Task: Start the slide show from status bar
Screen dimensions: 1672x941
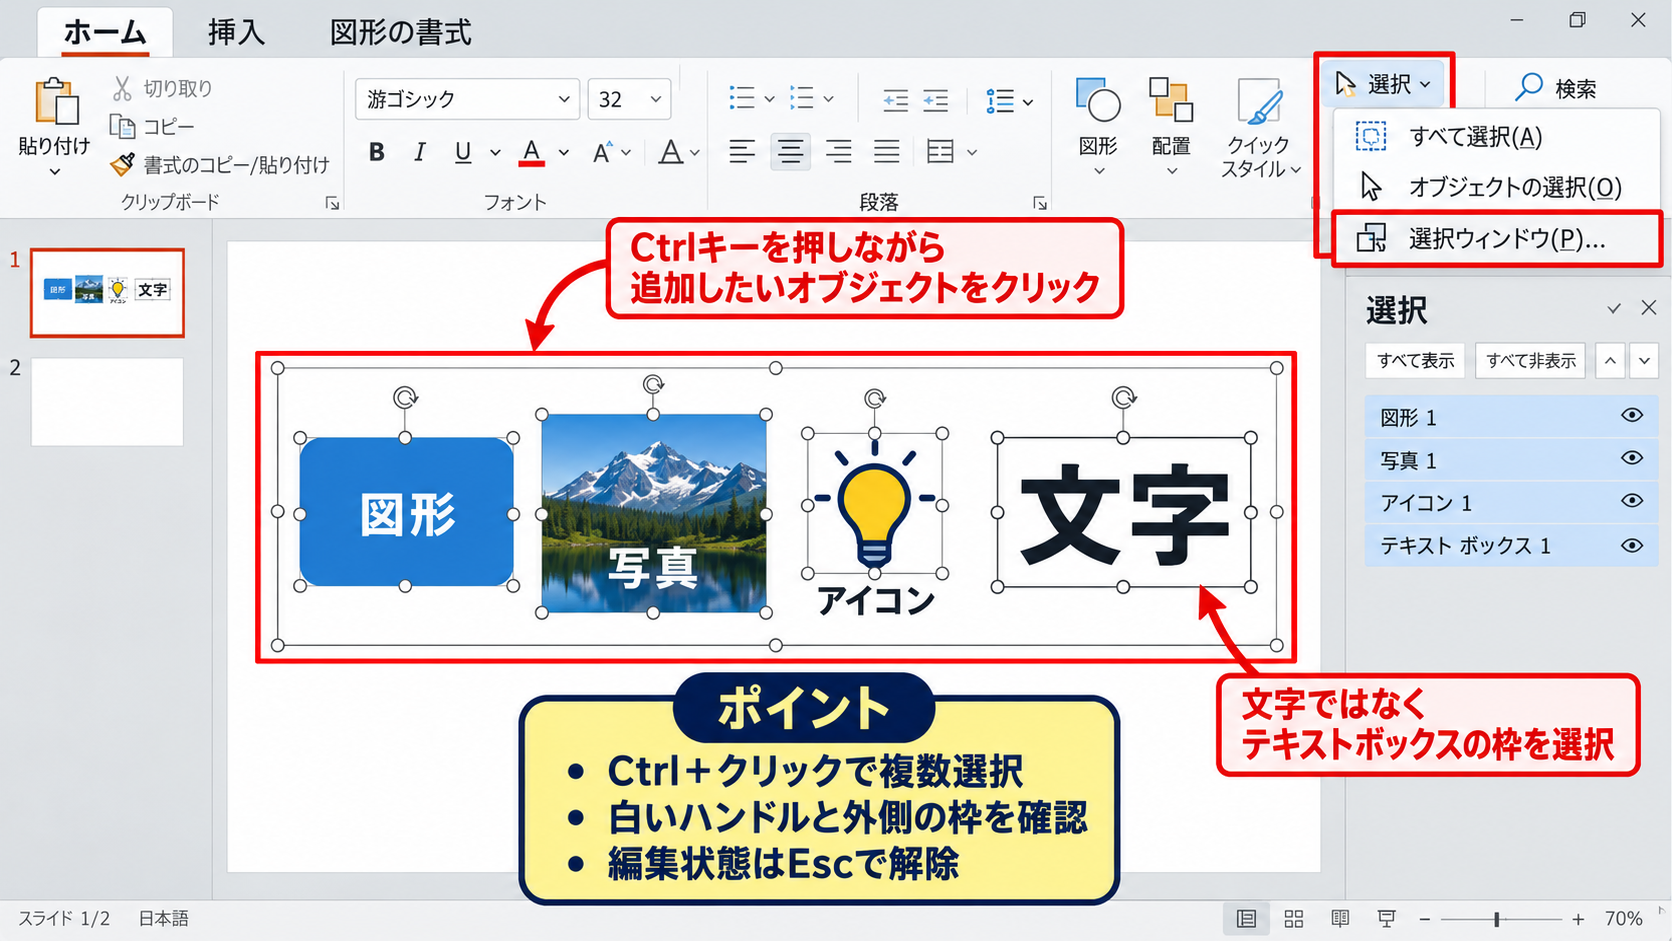Action: point(1387,919)
